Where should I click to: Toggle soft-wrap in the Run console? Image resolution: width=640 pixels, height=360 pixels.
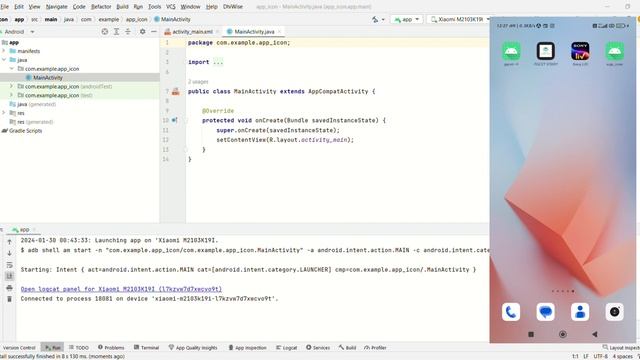click(x=9, y=265)
